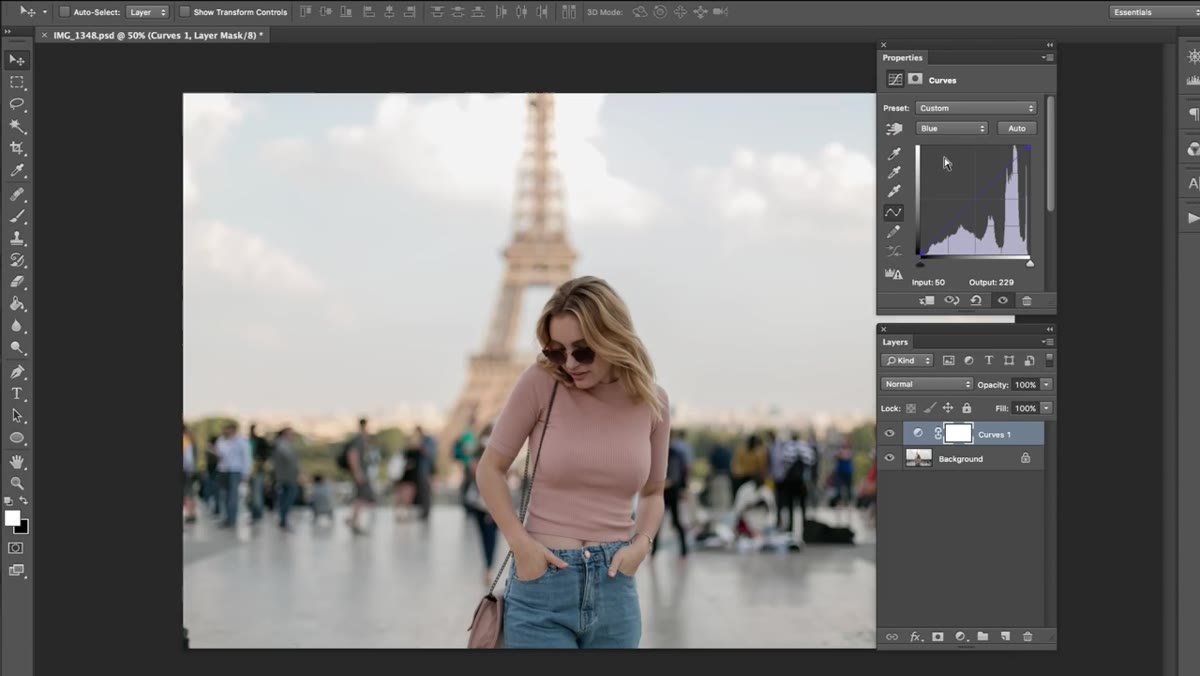Open the Essentials workspace switcher
This screenshot has height=676, width=1200.
(1154, 12)
